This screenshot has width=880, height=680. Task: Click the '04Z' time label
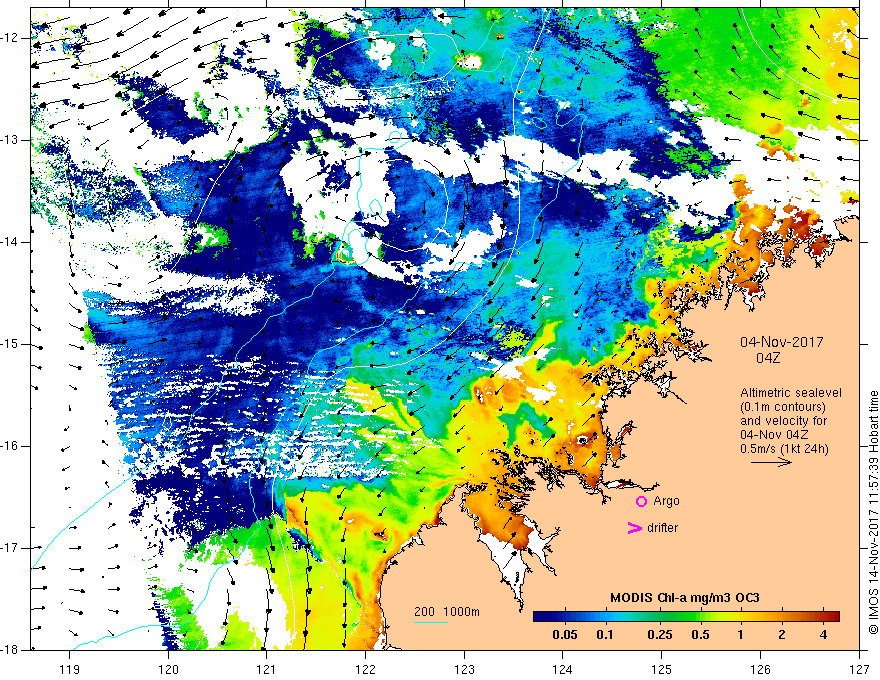(768, 358)
